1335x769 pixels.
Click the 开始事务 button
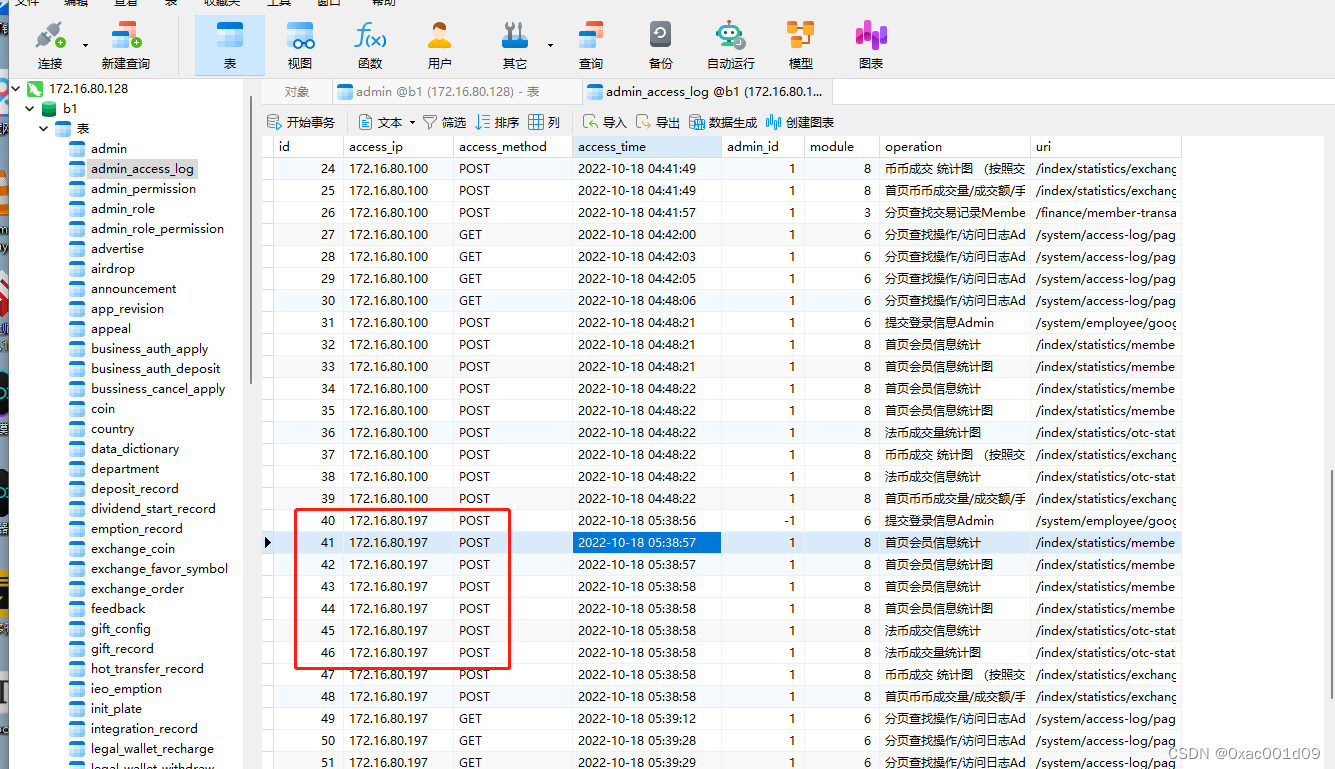[300, 123]
